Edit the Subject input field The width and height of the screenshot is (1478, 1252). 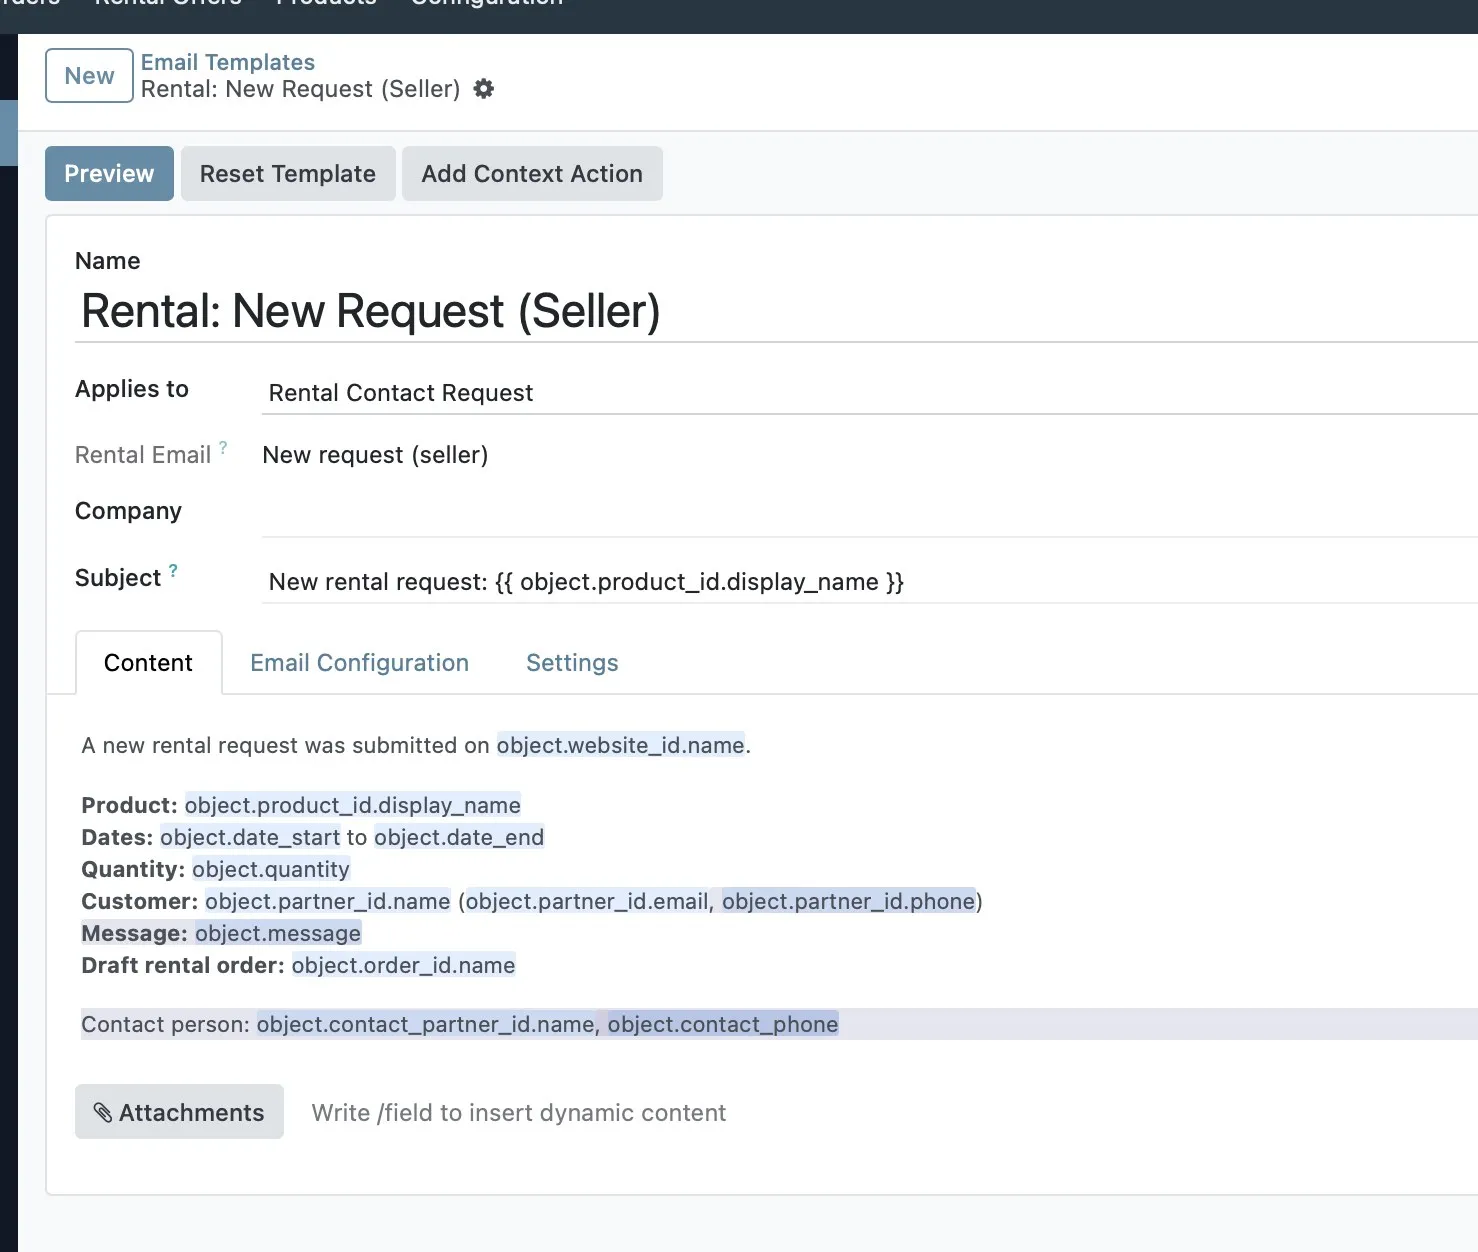point(870,582)
